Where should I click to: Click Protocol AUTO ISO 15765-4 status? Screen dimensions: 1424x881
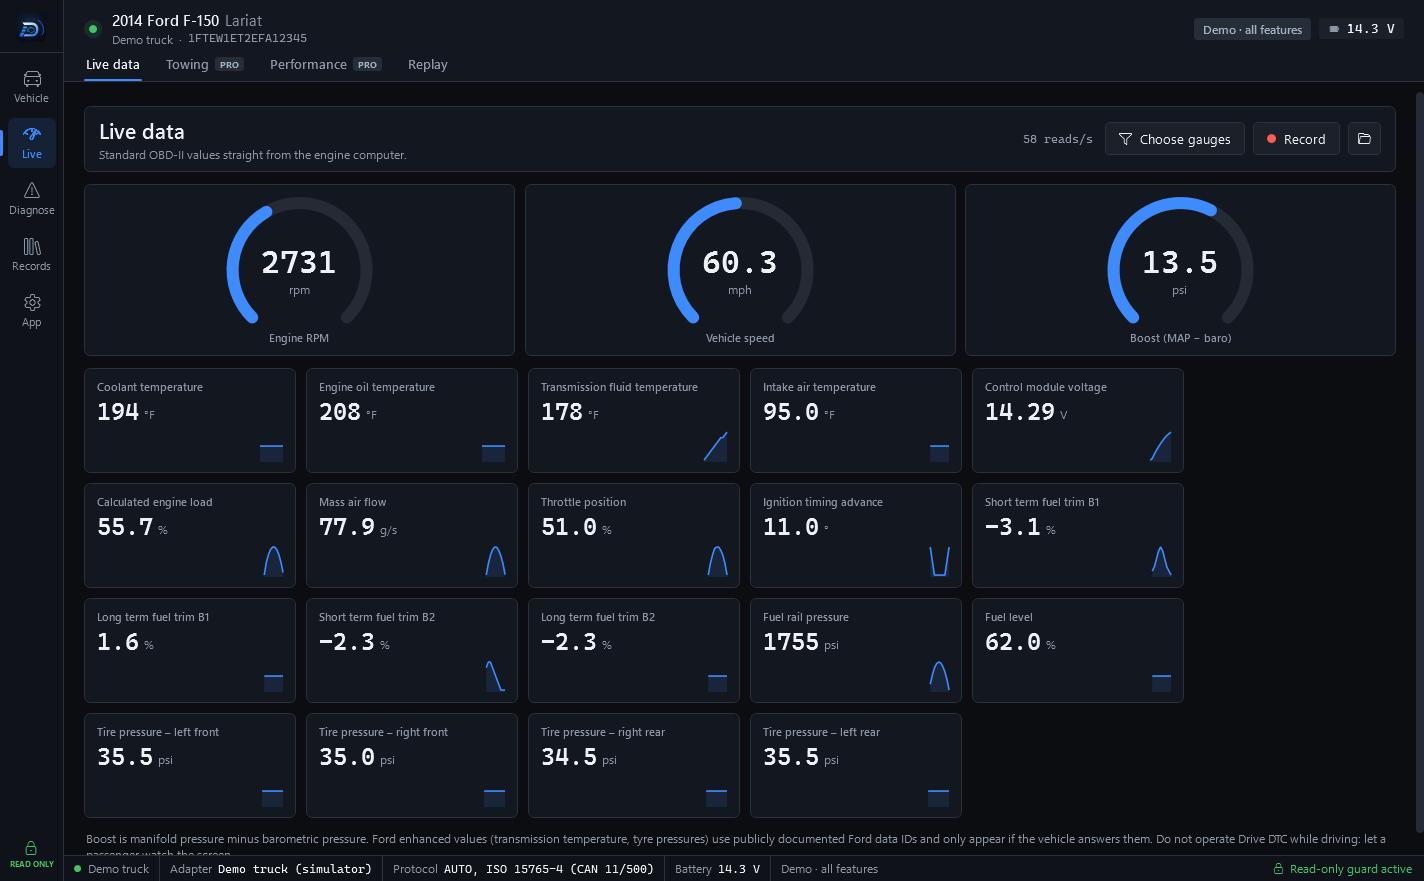(523, 869)
